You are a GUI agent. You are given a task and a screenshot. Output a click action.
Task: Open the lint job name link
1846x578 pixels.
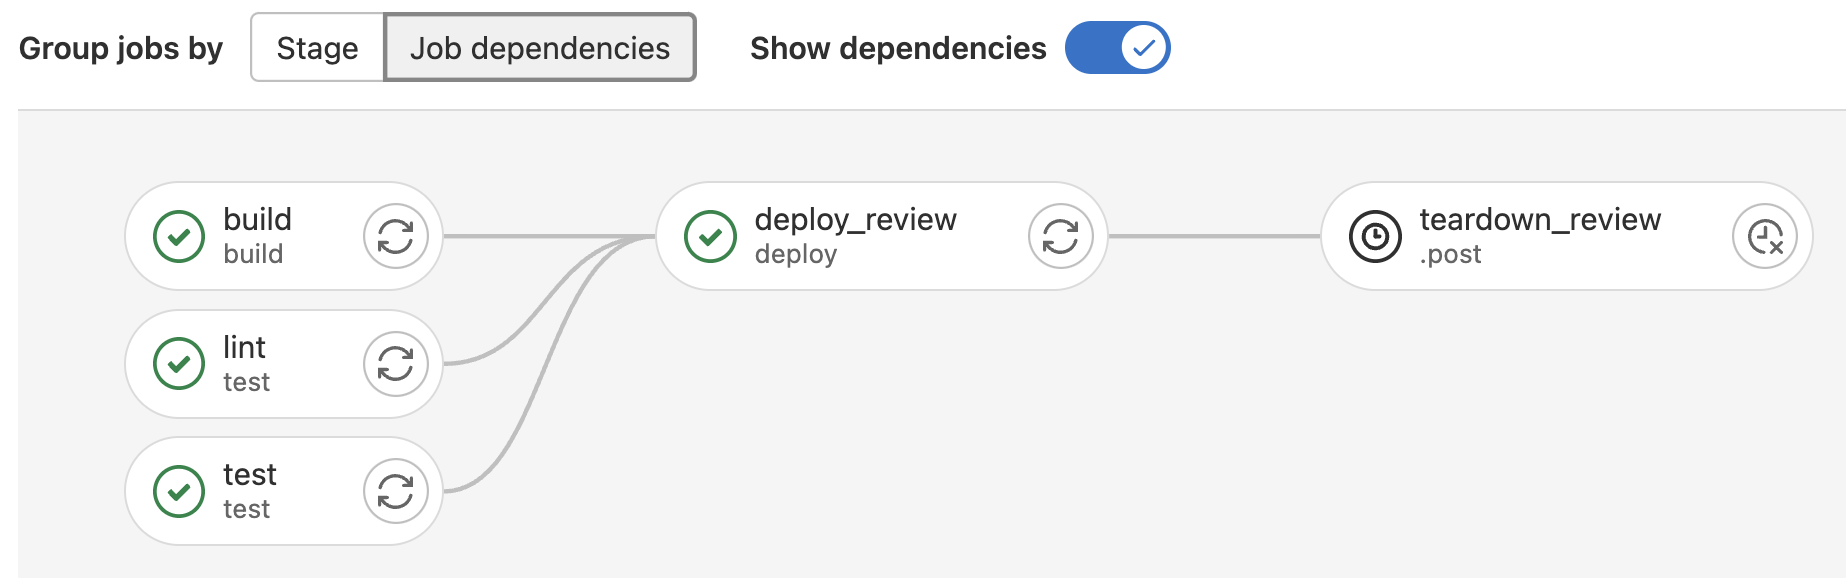(244, 348)
